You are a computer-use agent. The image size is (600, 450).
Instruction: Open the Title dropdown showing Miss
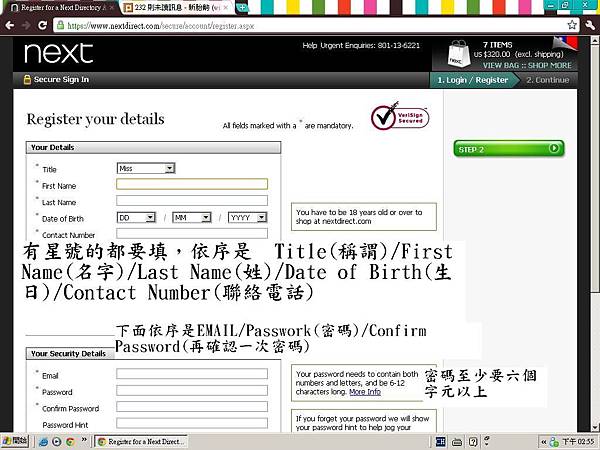coord(145,168)
